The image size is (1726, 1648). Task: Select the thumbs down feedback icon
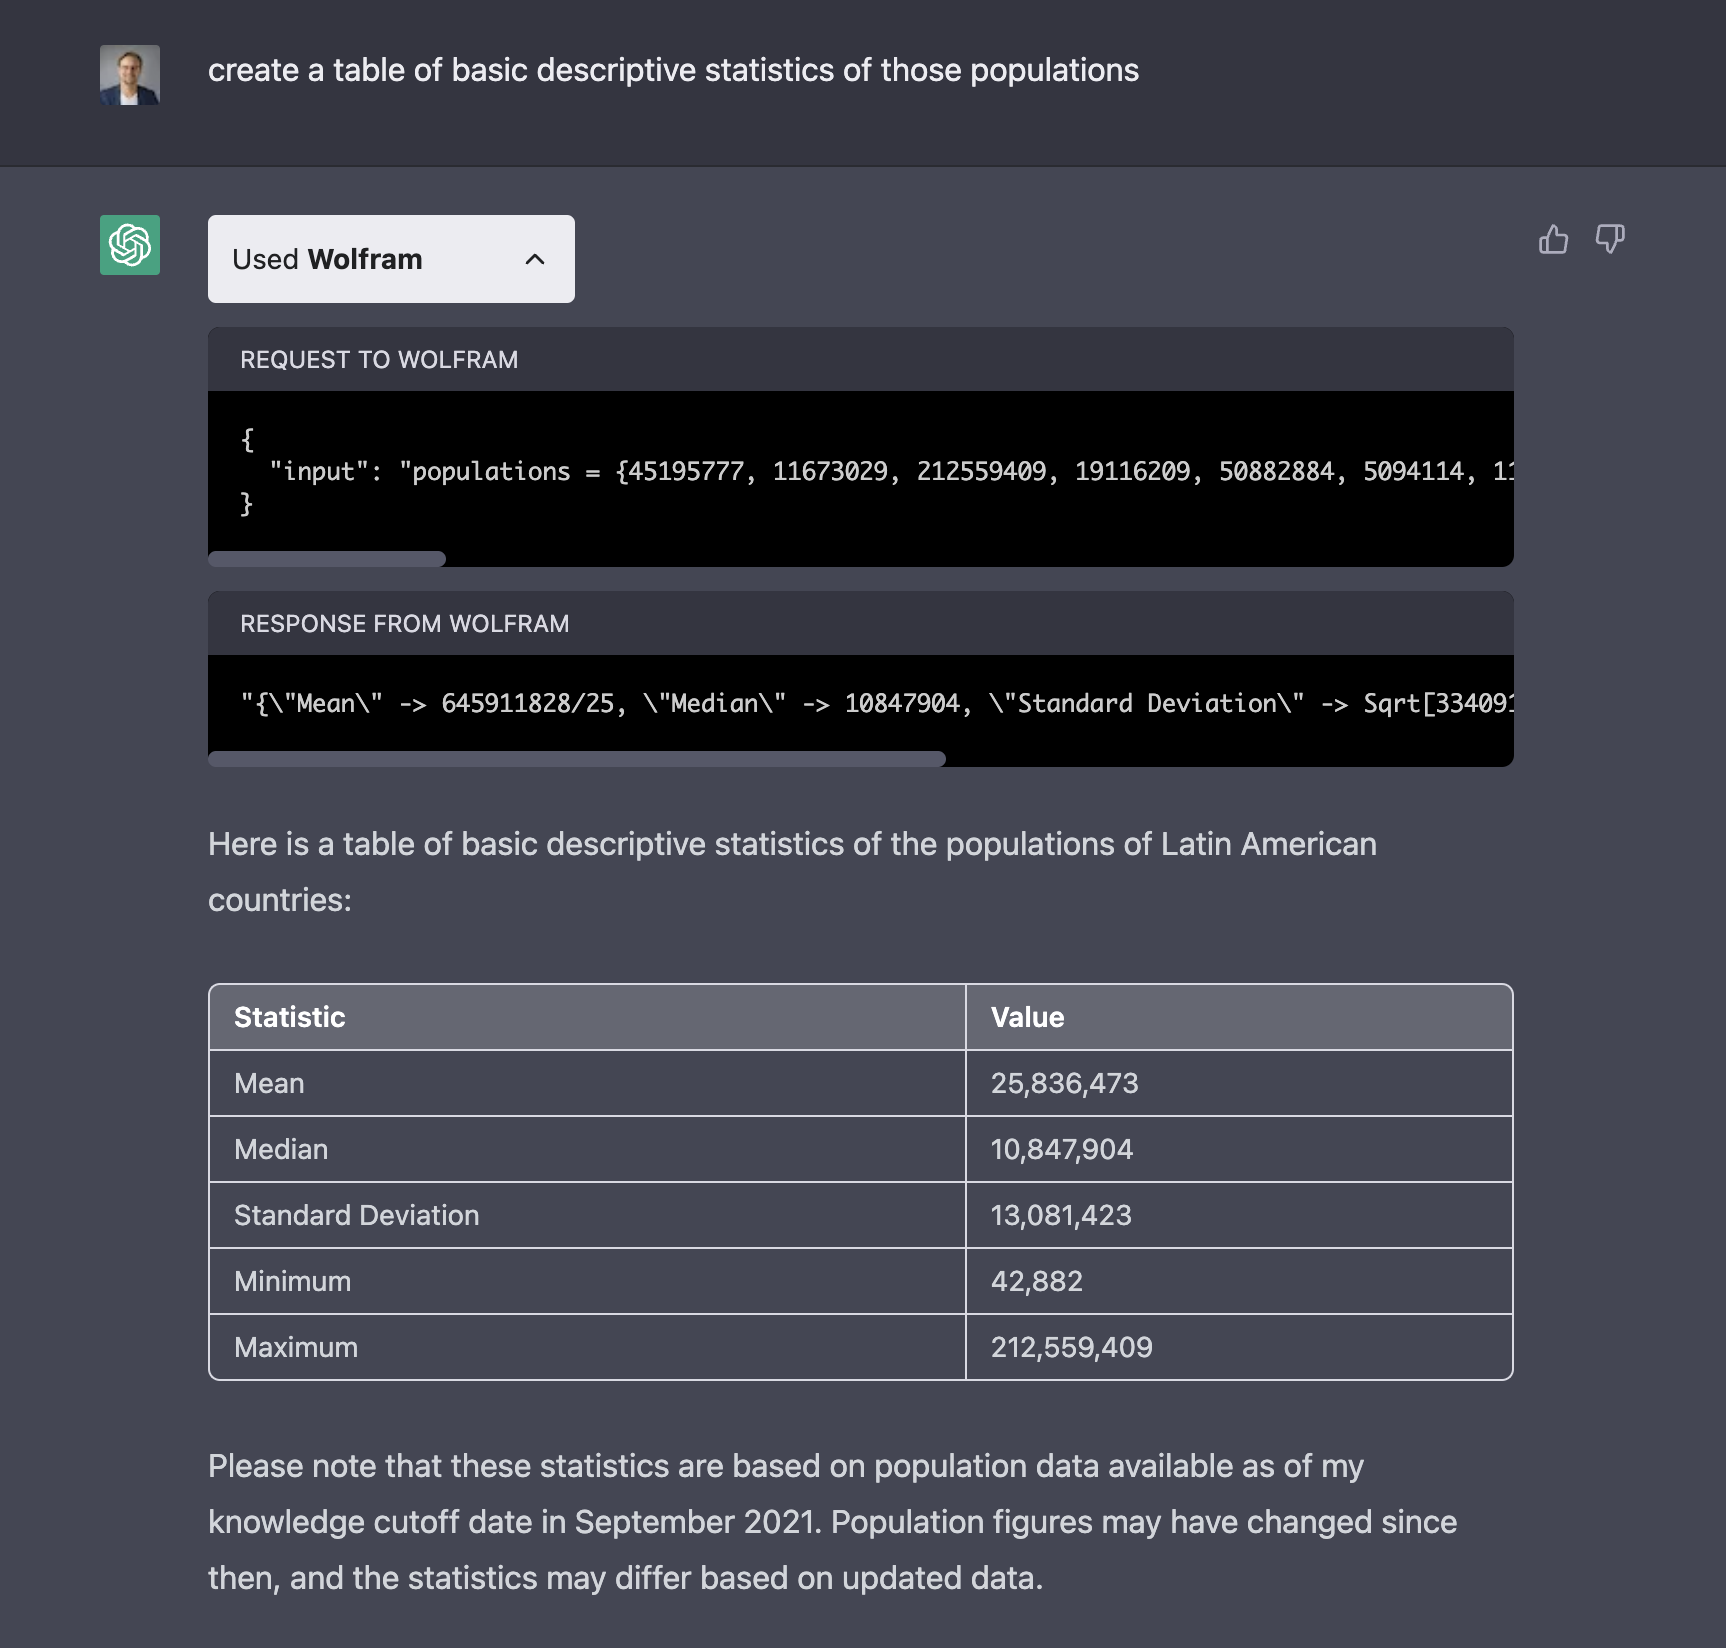point(1610,239)
